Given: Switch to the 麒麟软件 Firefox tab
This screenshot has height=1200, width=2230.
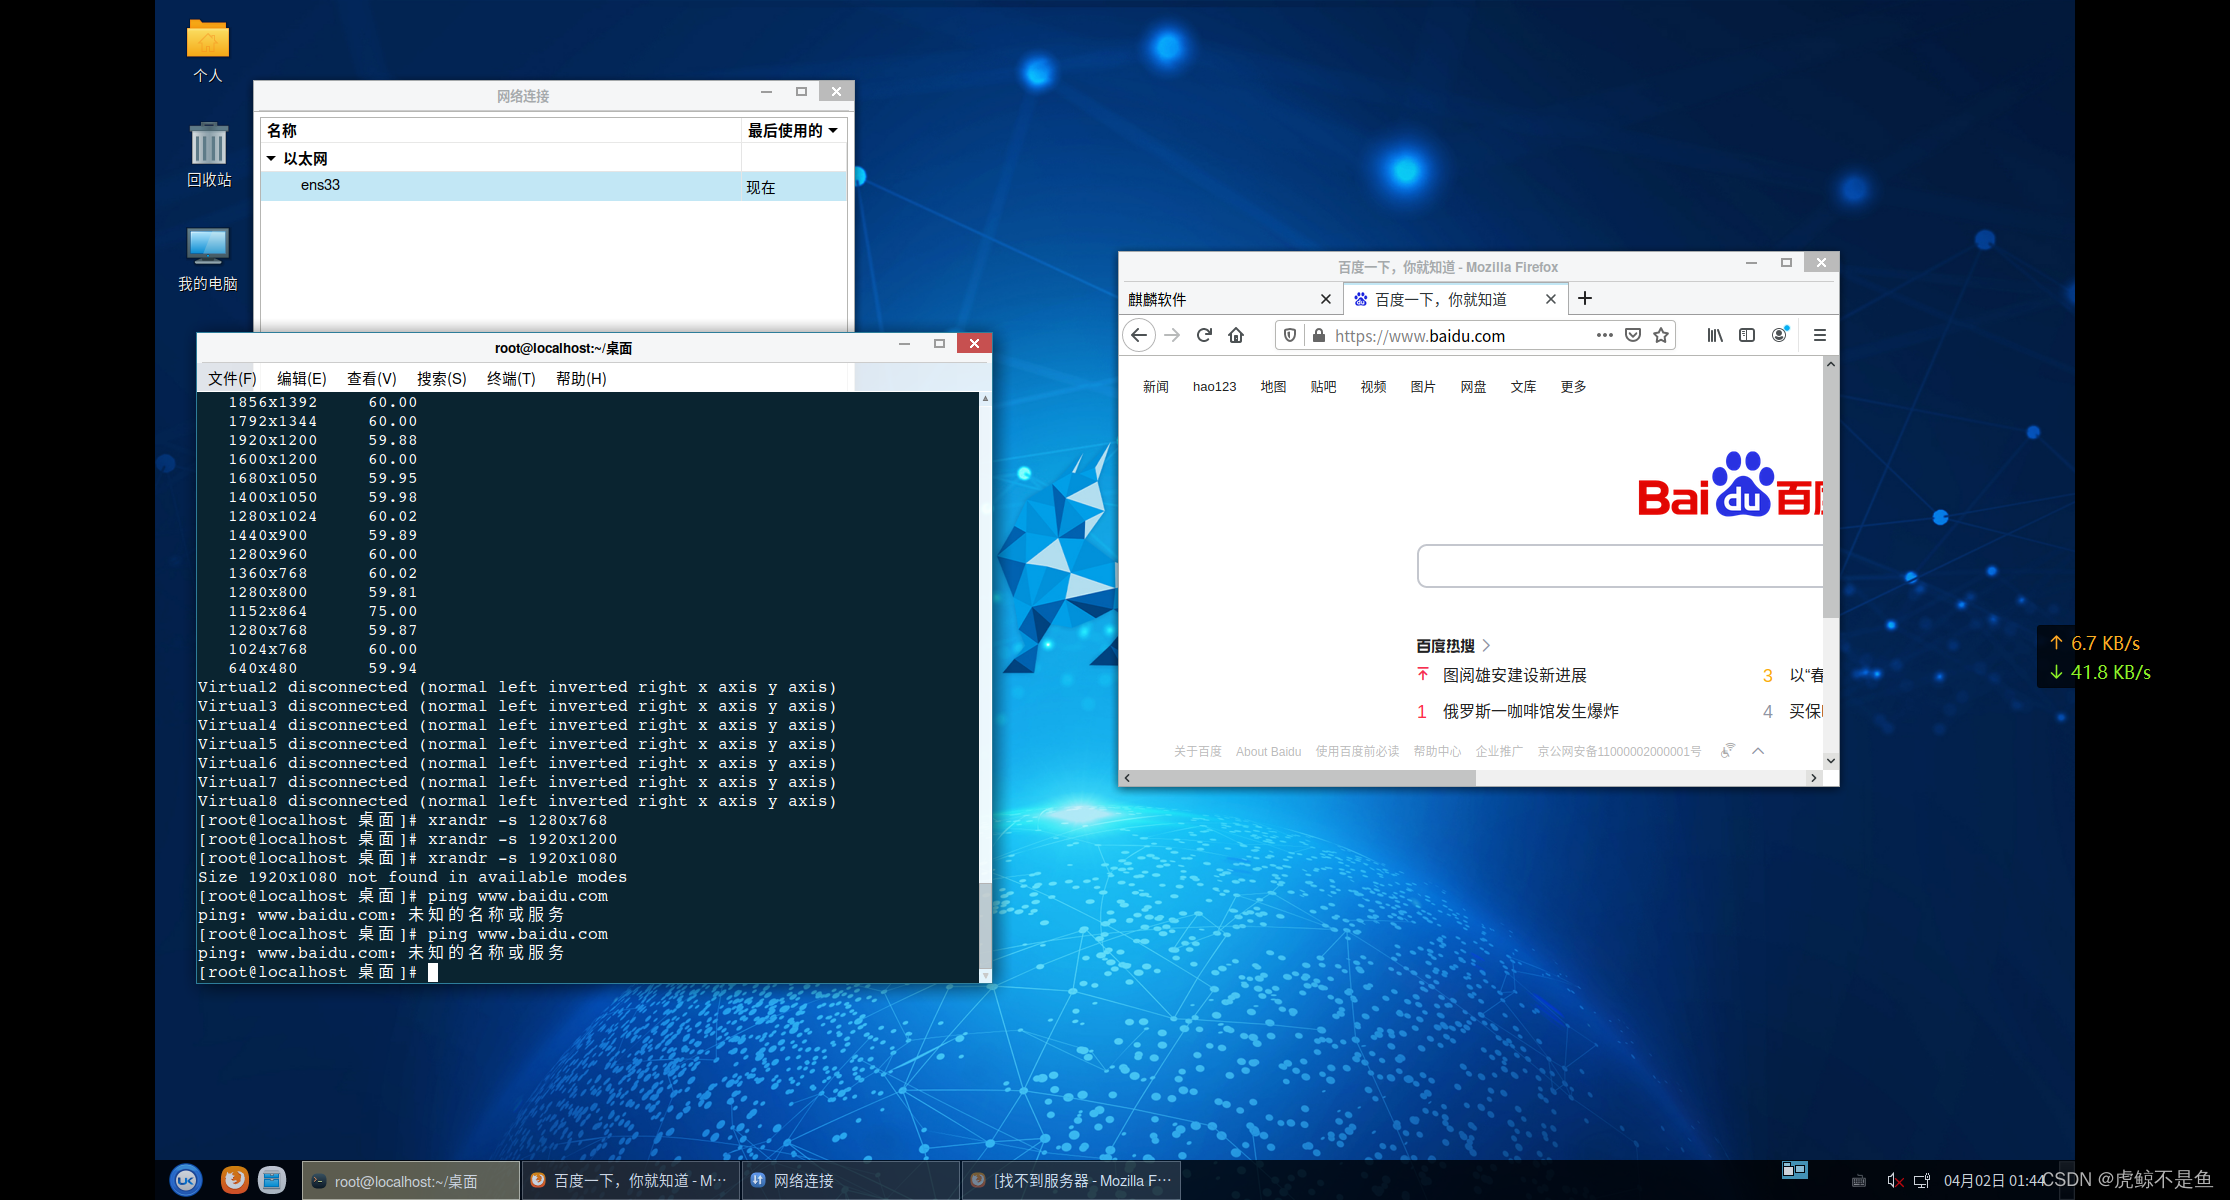Looking at the screenshot, I should pyautogui.click(x=1230, y=299).
